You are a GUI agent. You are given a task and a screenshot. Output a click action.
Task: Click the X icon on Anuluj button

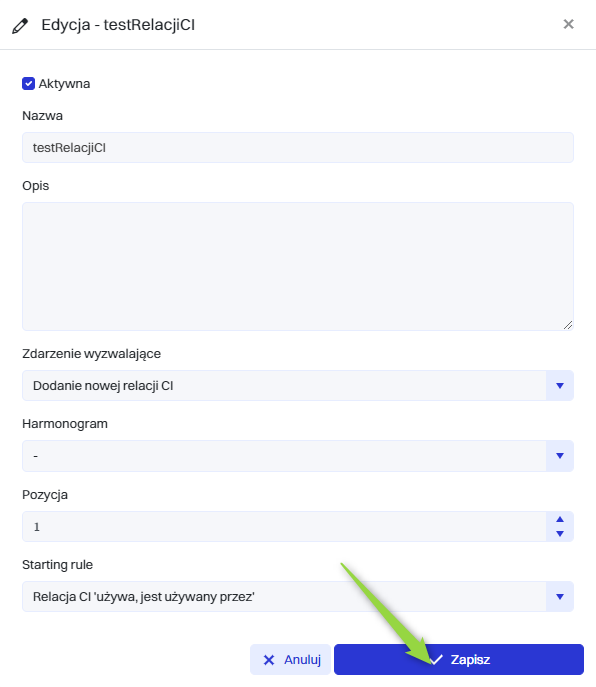point(269,660)
